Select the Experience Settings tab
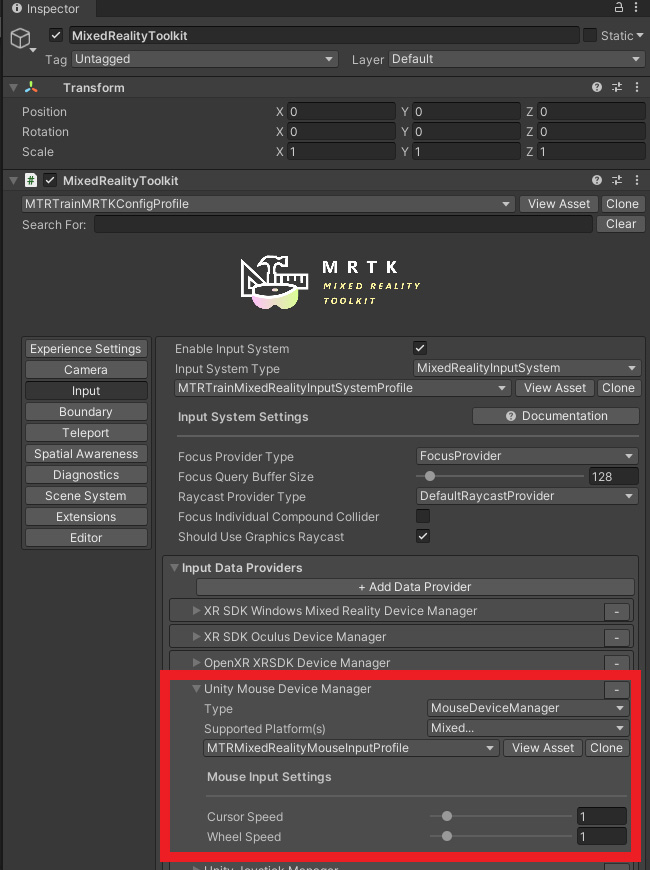 [86, 348]
